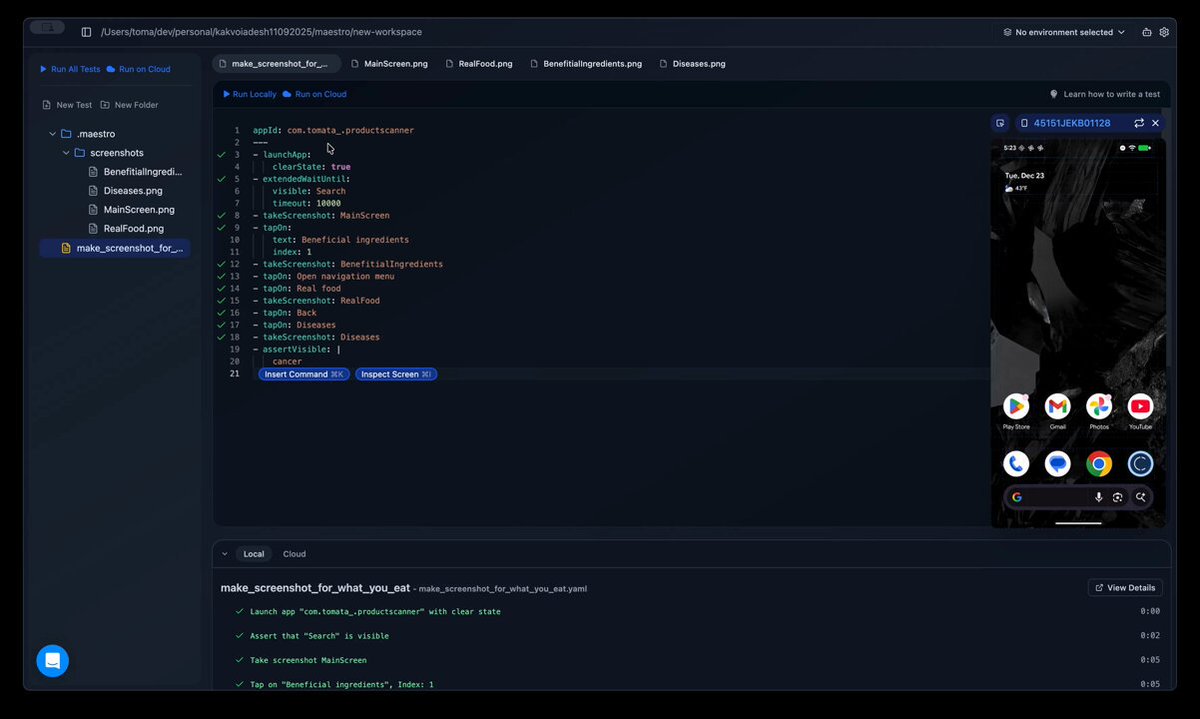Switch to the BenefitialIngredients.png tab
This screenshot has width=1200, height=719.
click(586, 64)
